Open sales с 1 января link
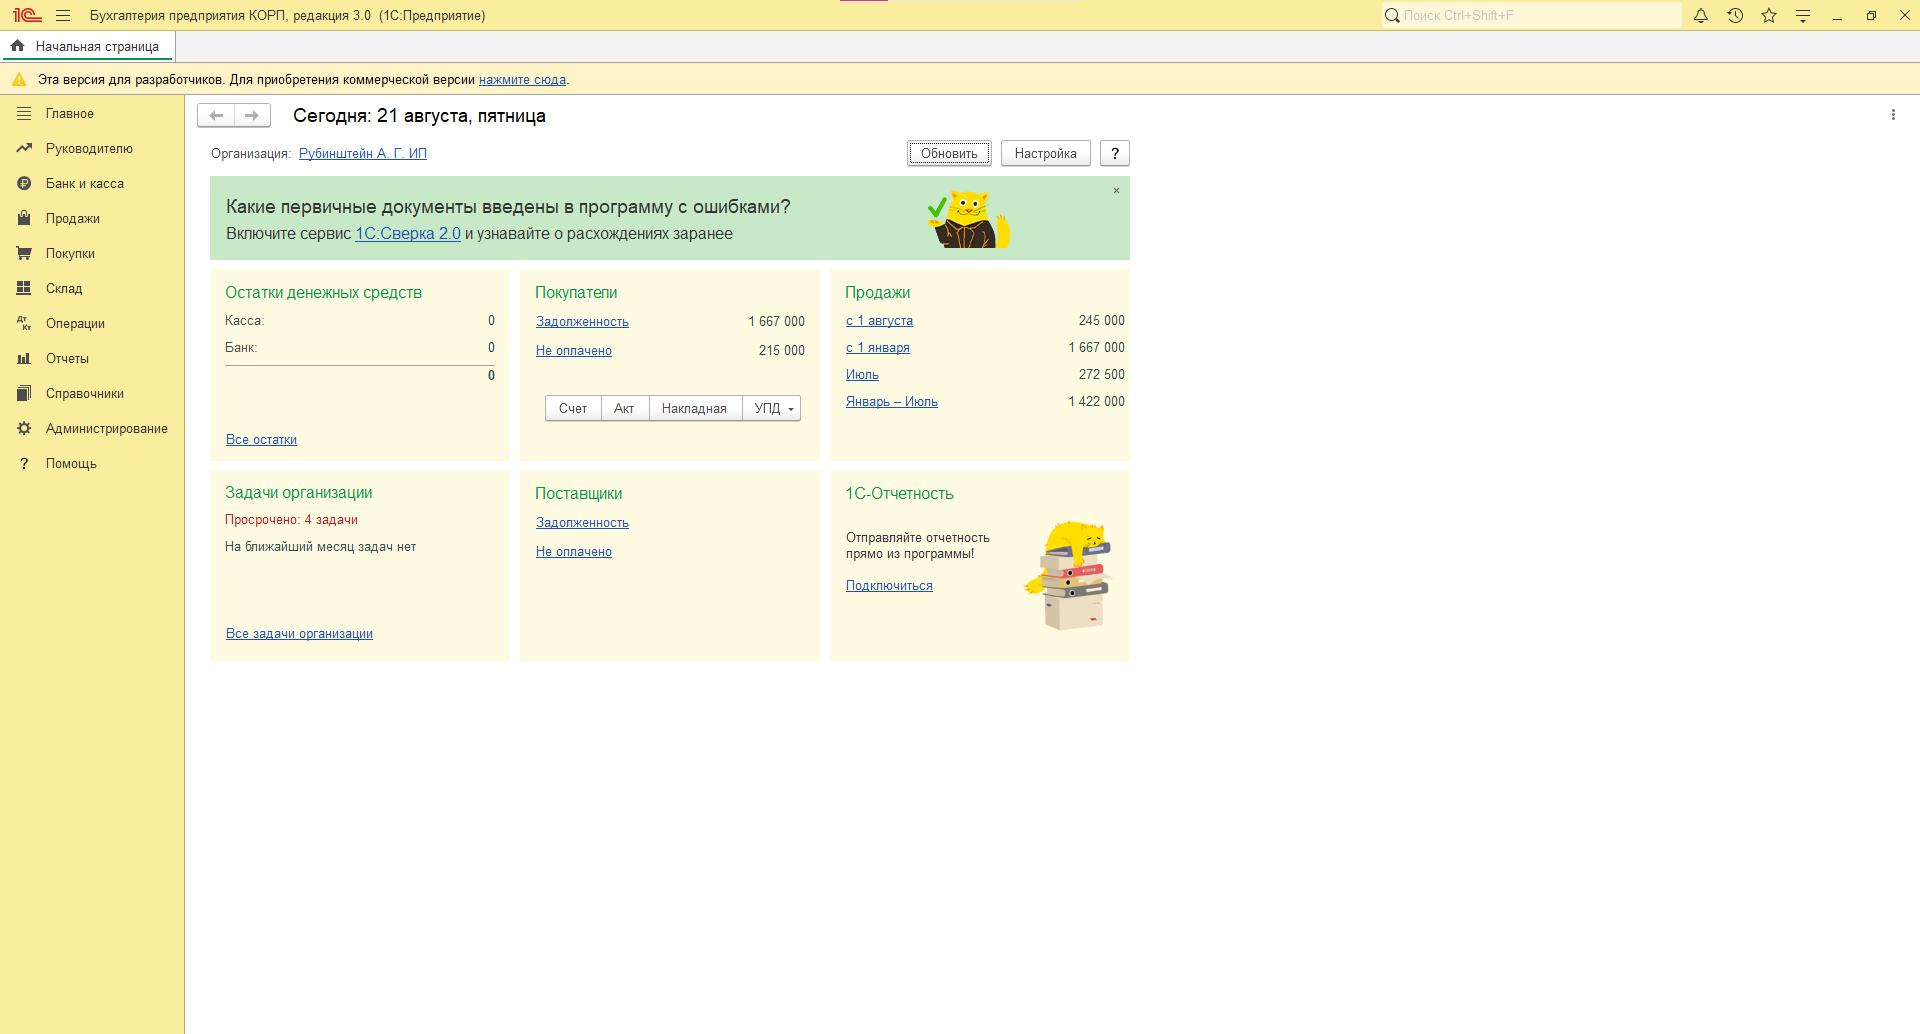 point(878,348)
